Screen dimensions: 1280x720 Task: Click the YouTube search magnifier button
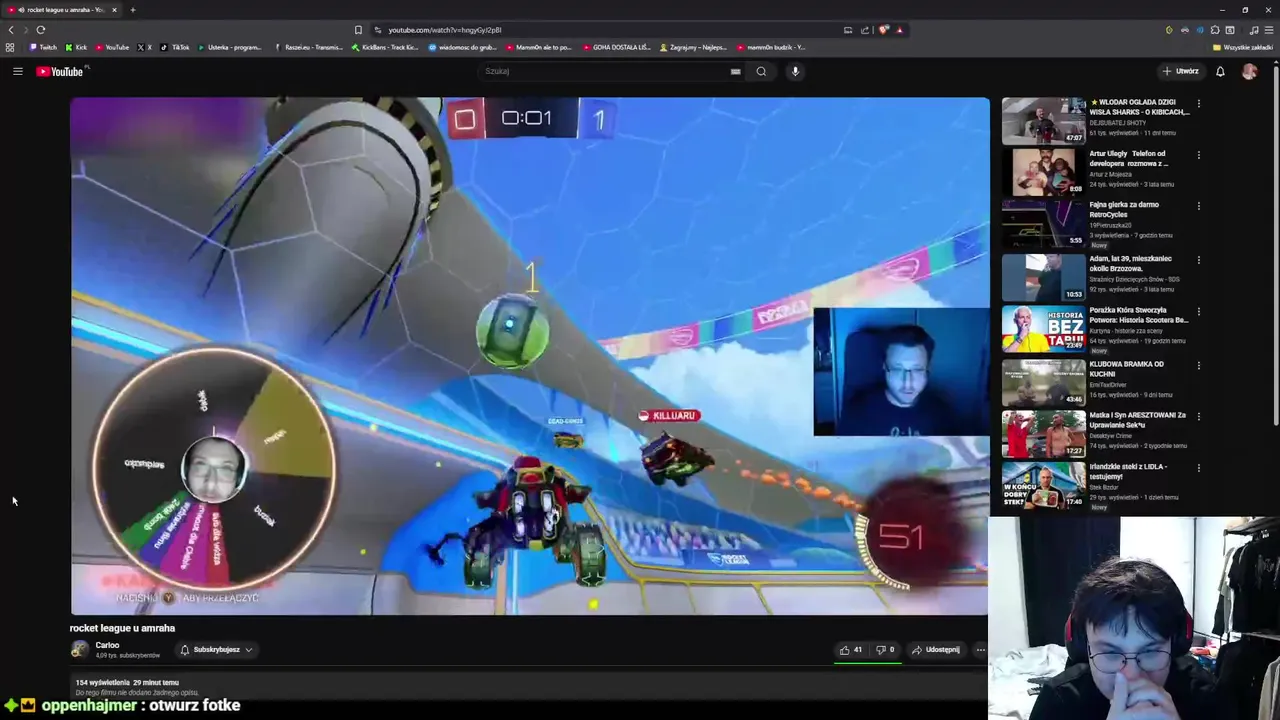pos(761,71)
